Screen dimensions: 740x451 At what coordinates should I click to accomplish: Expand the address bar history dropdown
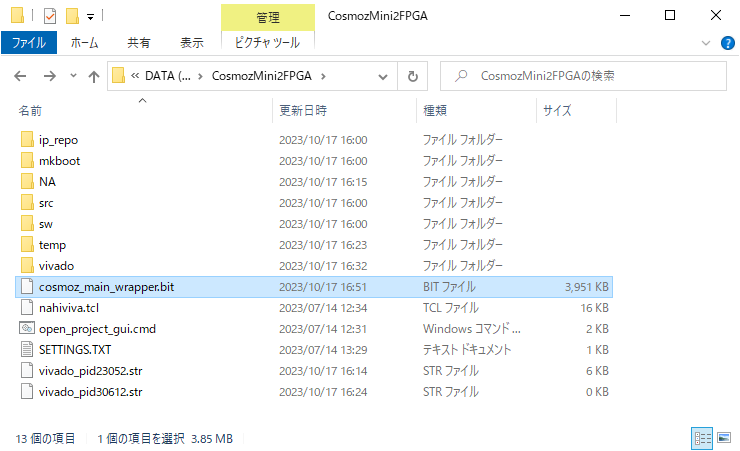(385, 76)
